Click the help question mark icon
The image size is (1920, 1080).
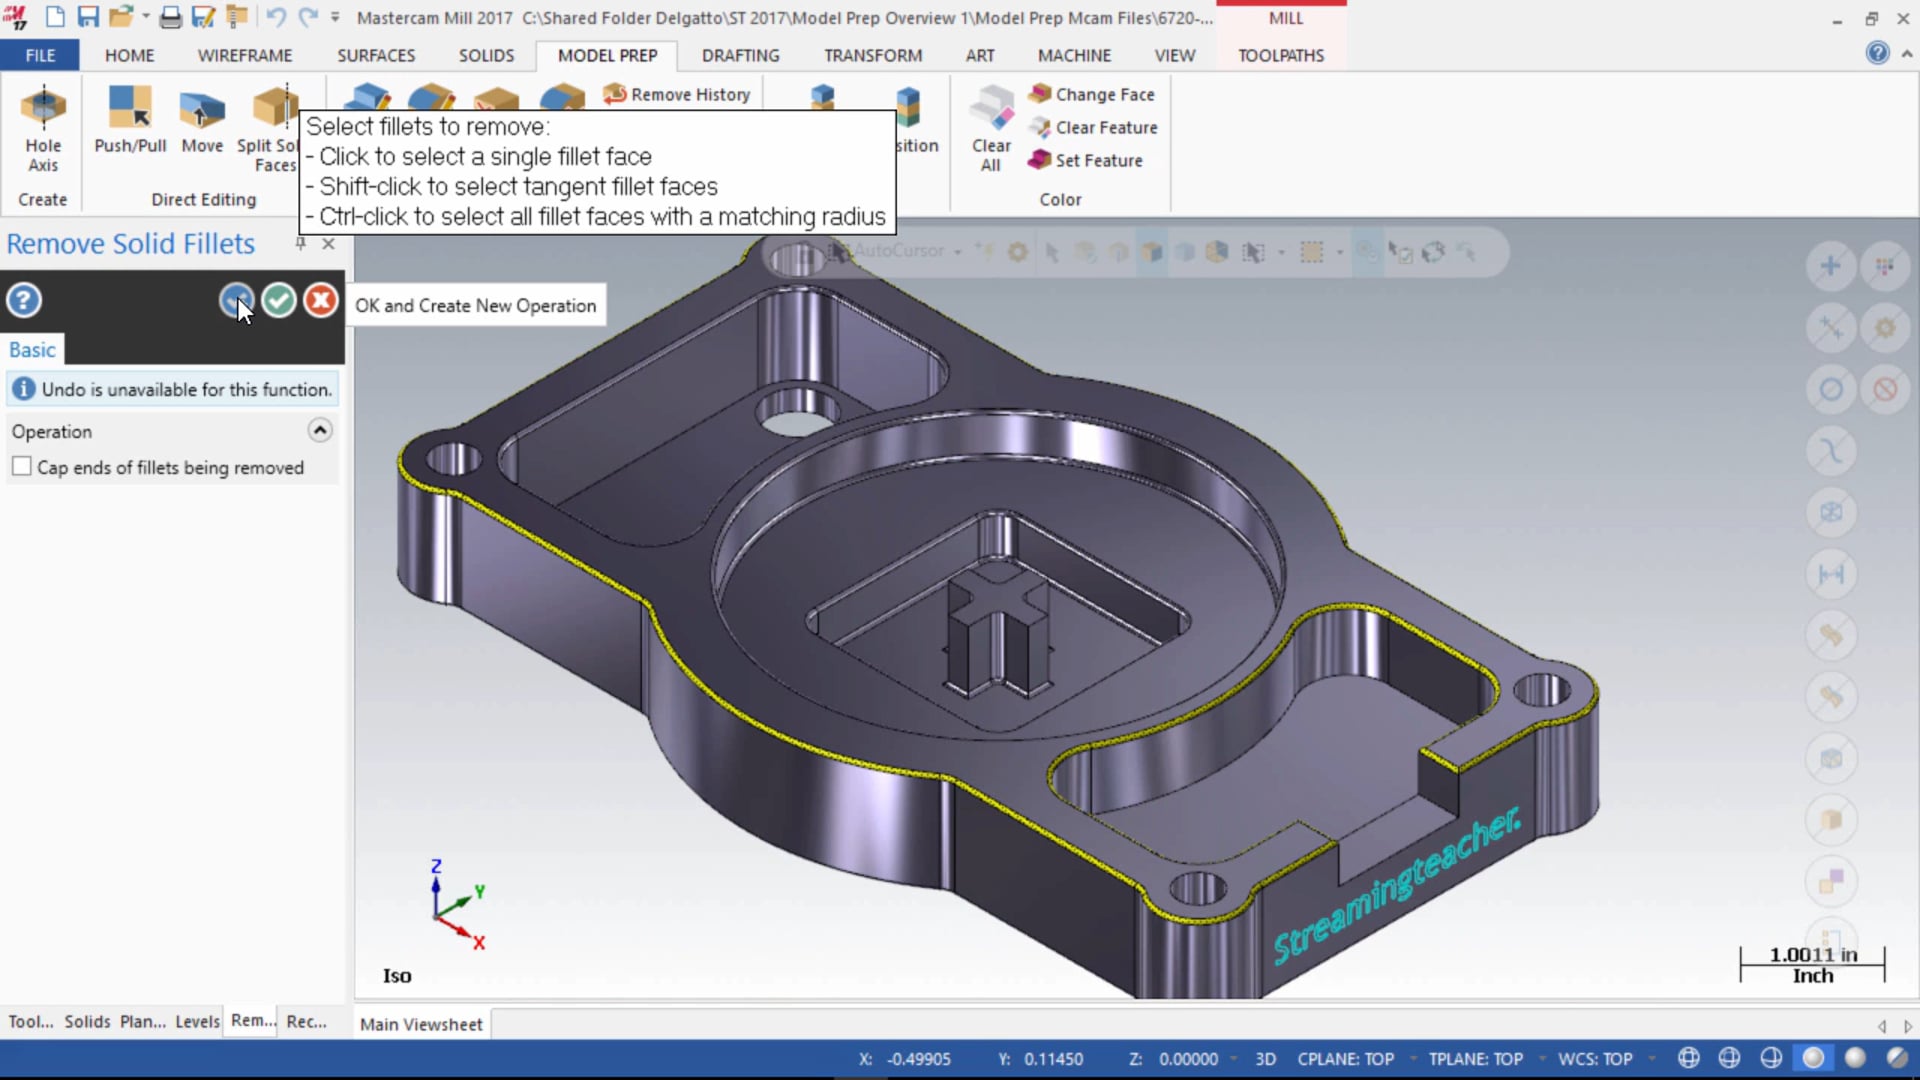click(x=24, y=299)
